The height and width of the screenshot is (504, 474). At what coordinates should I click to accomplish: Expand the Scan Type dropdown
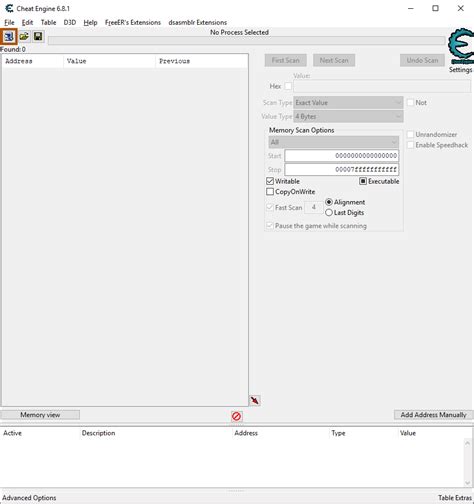pos(348,103)
